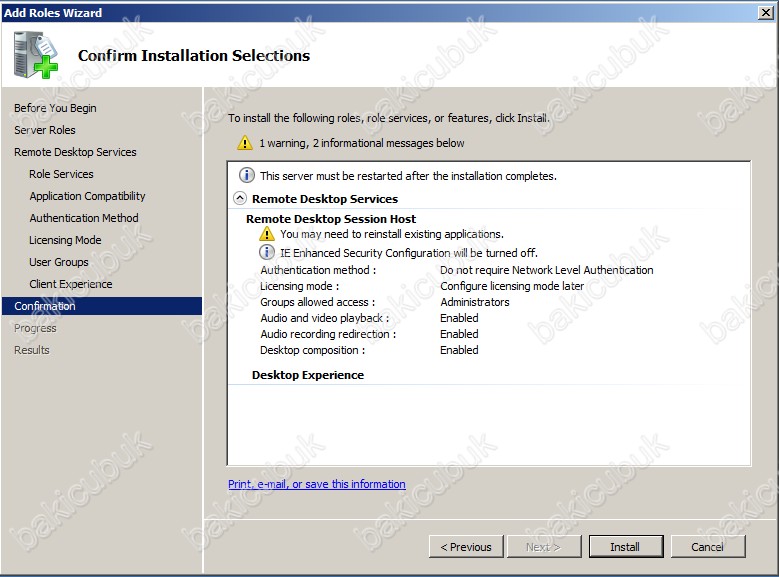Select Remote Desktop Services in sidebar
The height and width of the screenshot is (577, 779).
75,152
